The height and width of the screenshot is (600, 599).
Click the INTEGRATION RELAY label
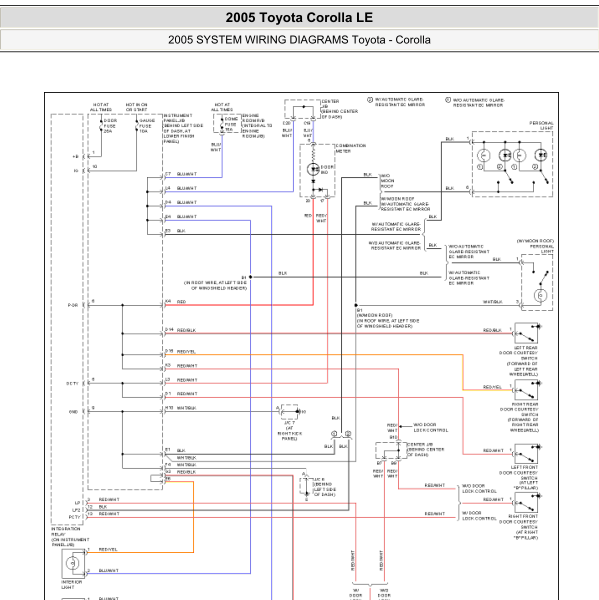(70, 536)
